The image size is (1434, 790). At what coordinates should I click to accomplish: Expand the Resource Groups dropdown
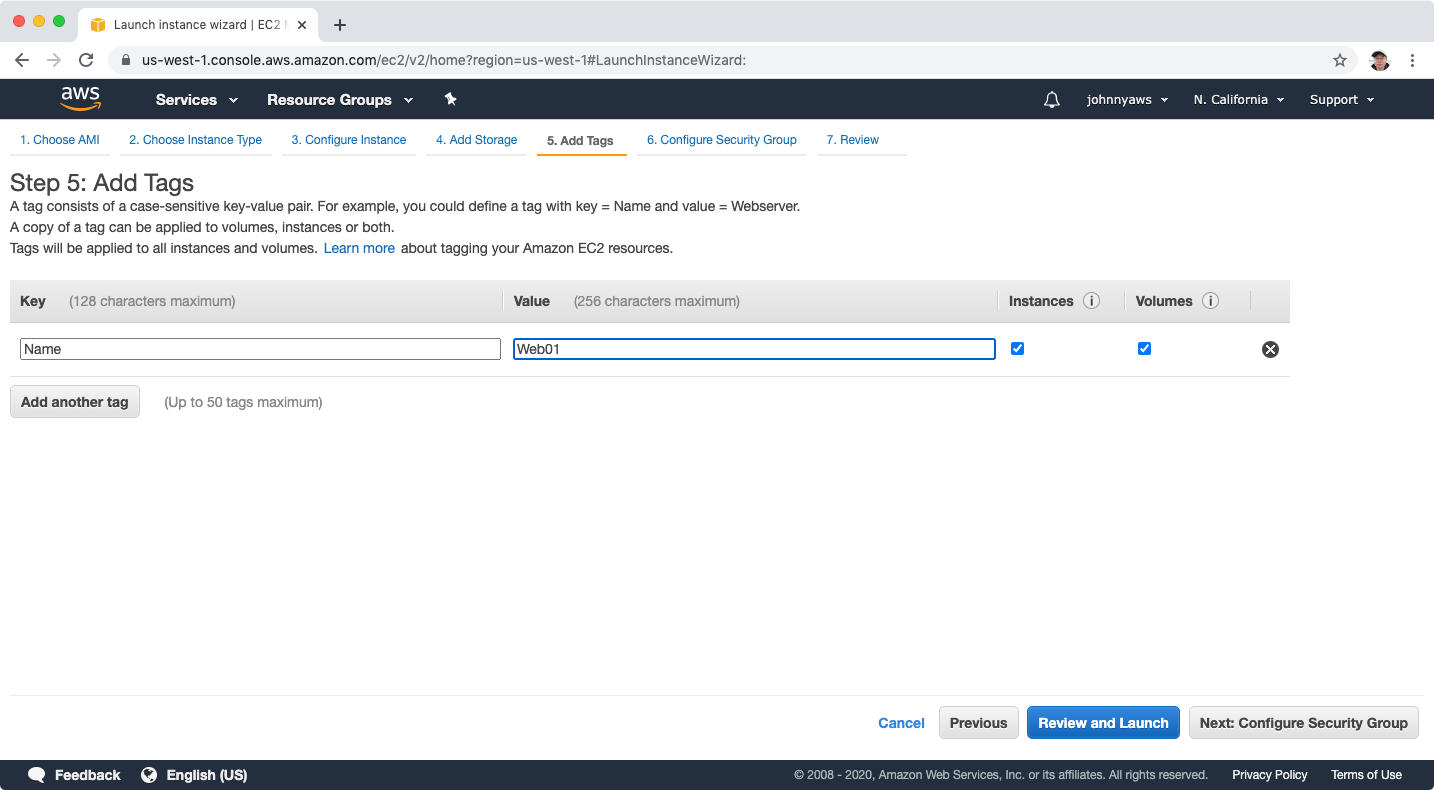[340, 100]
